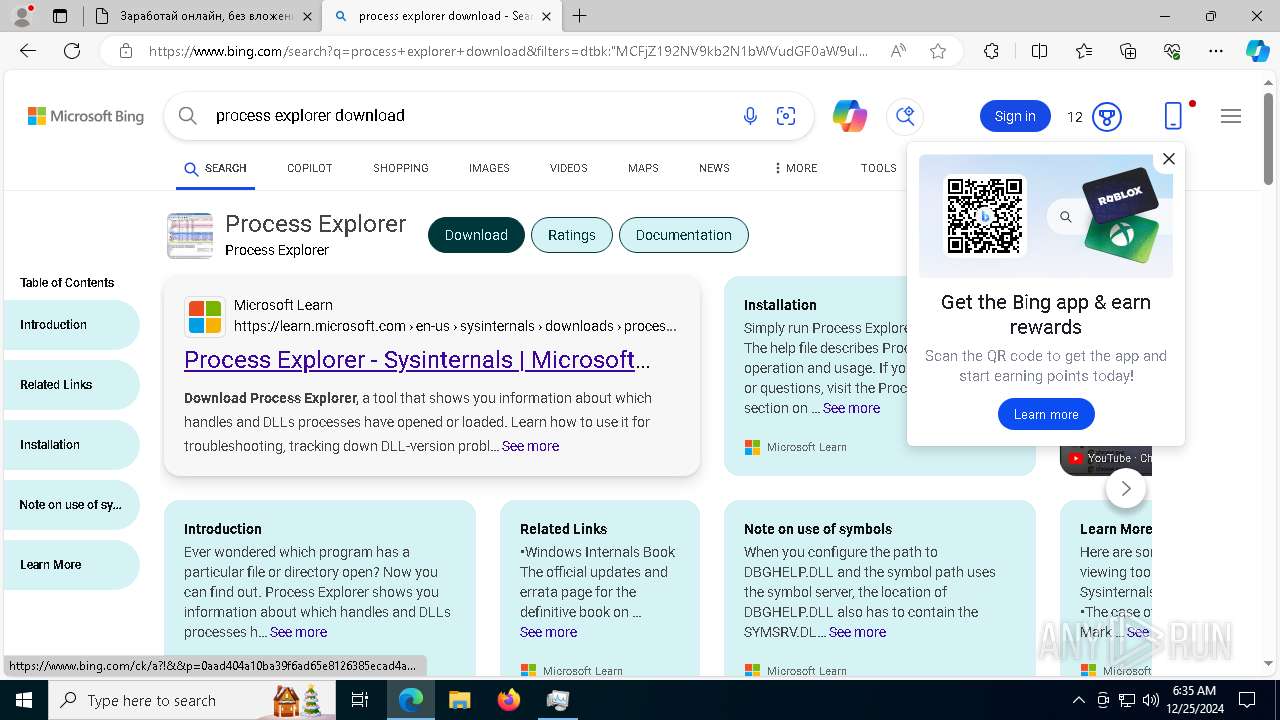Screen dimensions: 1280x720
Task: Open the colorful Copilot icon beside search box
Action: point(850,116)
